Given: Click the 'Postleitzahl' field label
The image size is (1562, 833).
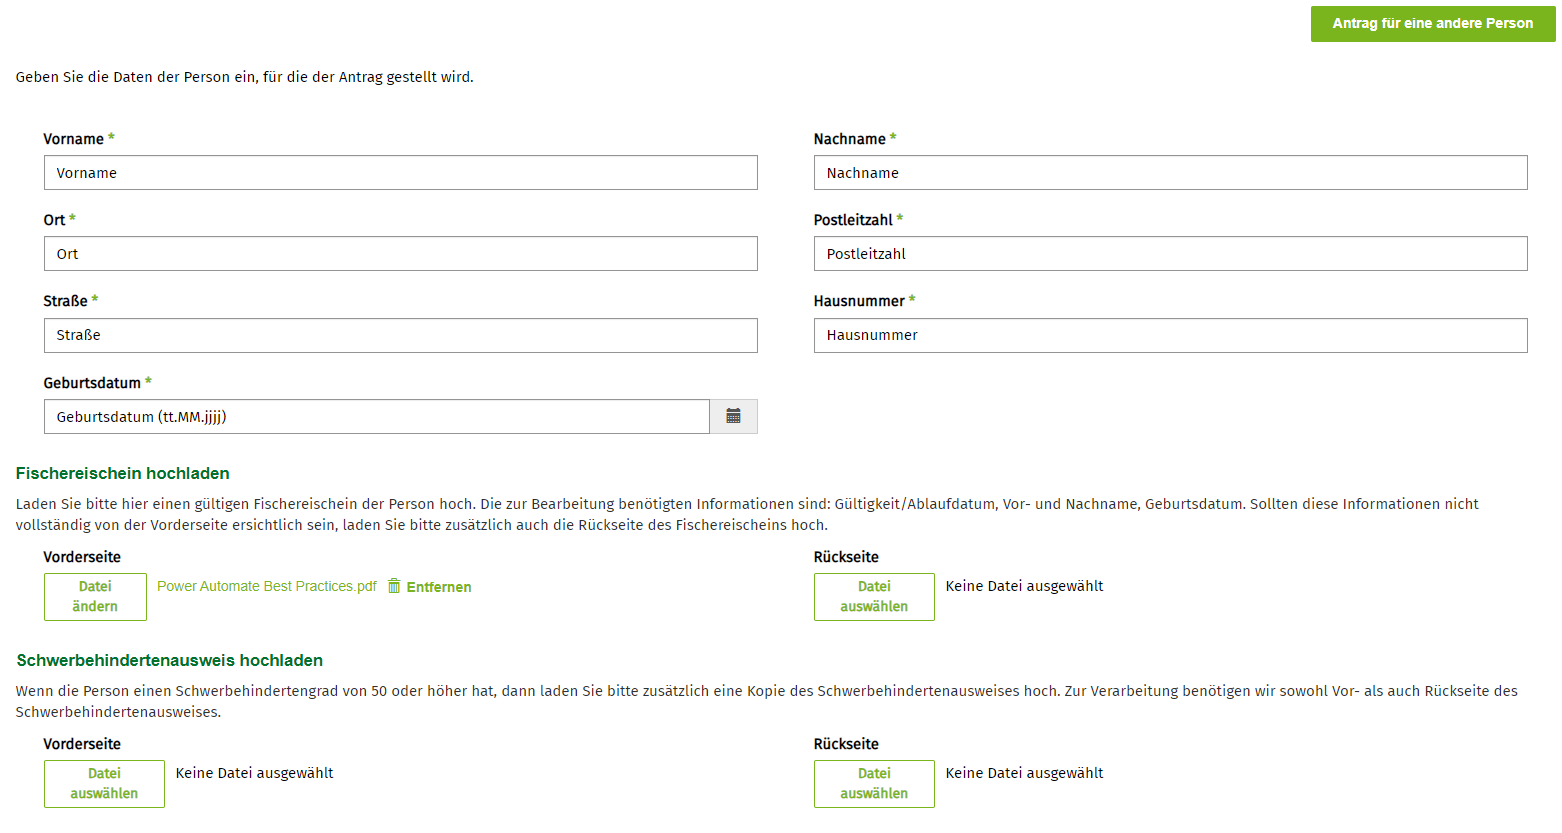Looking at the screenshot, I should 853,220.
